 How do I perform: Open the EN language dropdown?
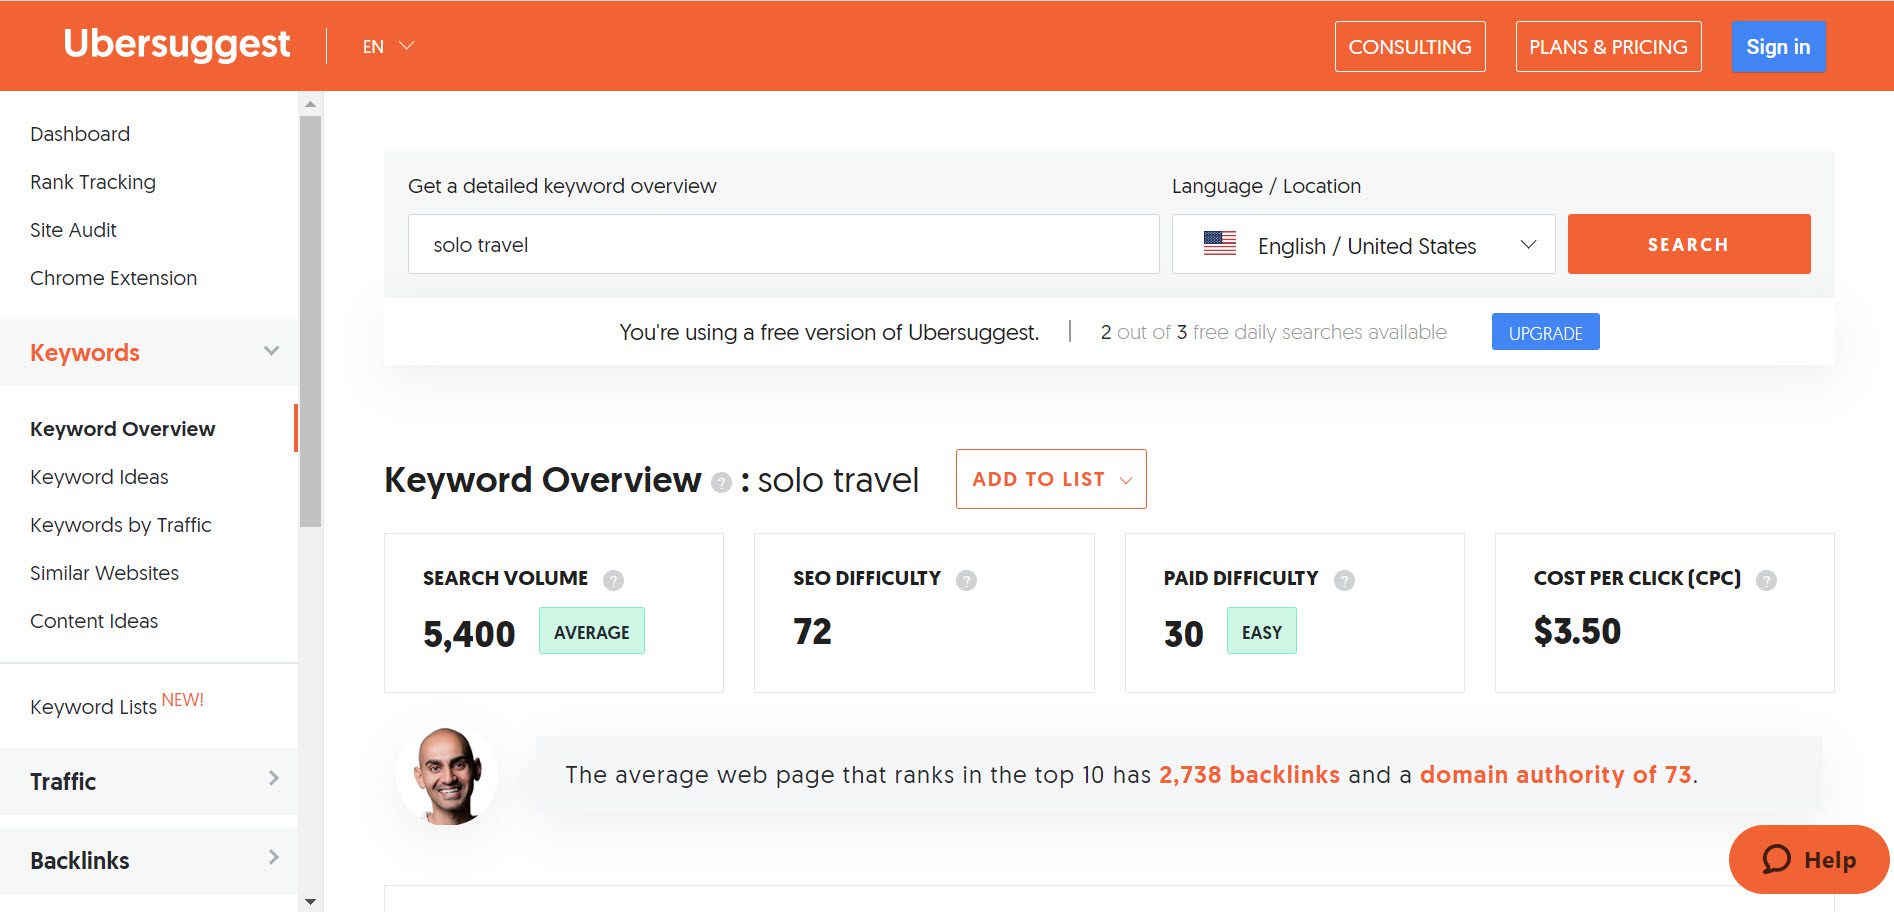point(388,46)
